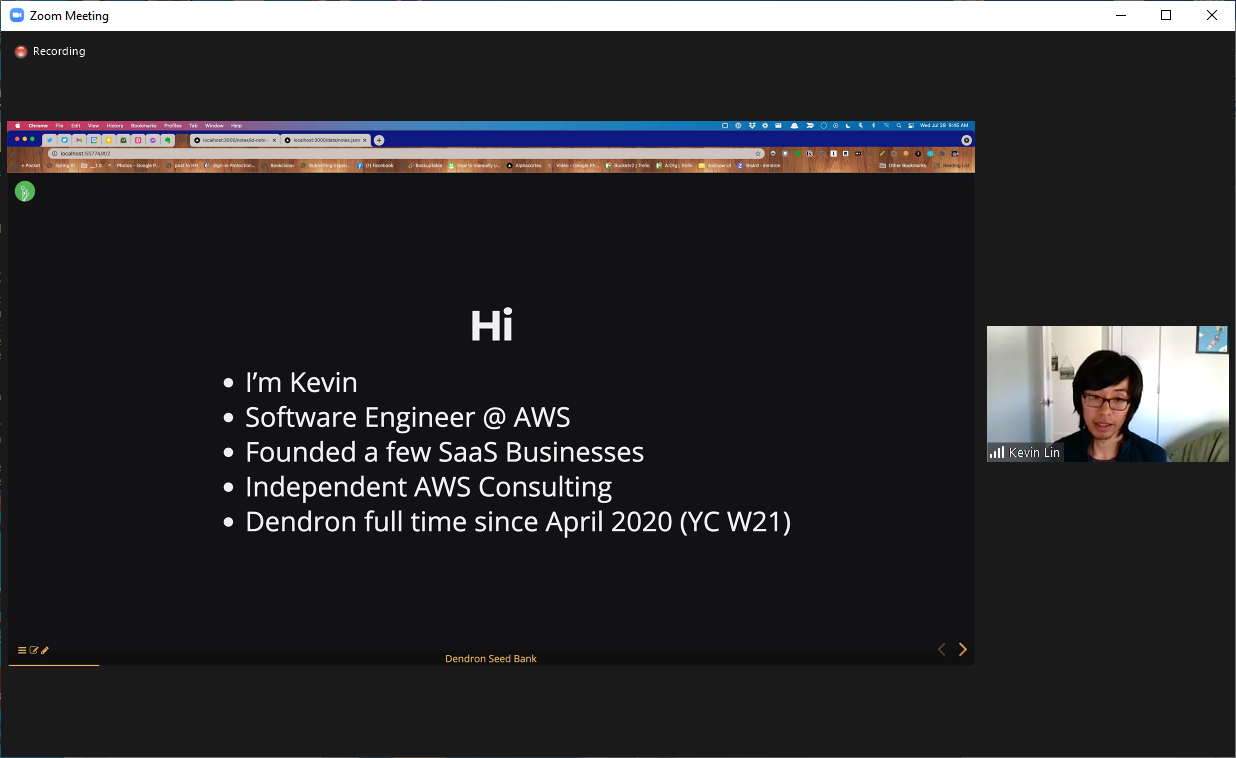This screenshot has height=758, width=1236.
Task: Minimize the Zoom Meeting window
Action: point(1120,15)
